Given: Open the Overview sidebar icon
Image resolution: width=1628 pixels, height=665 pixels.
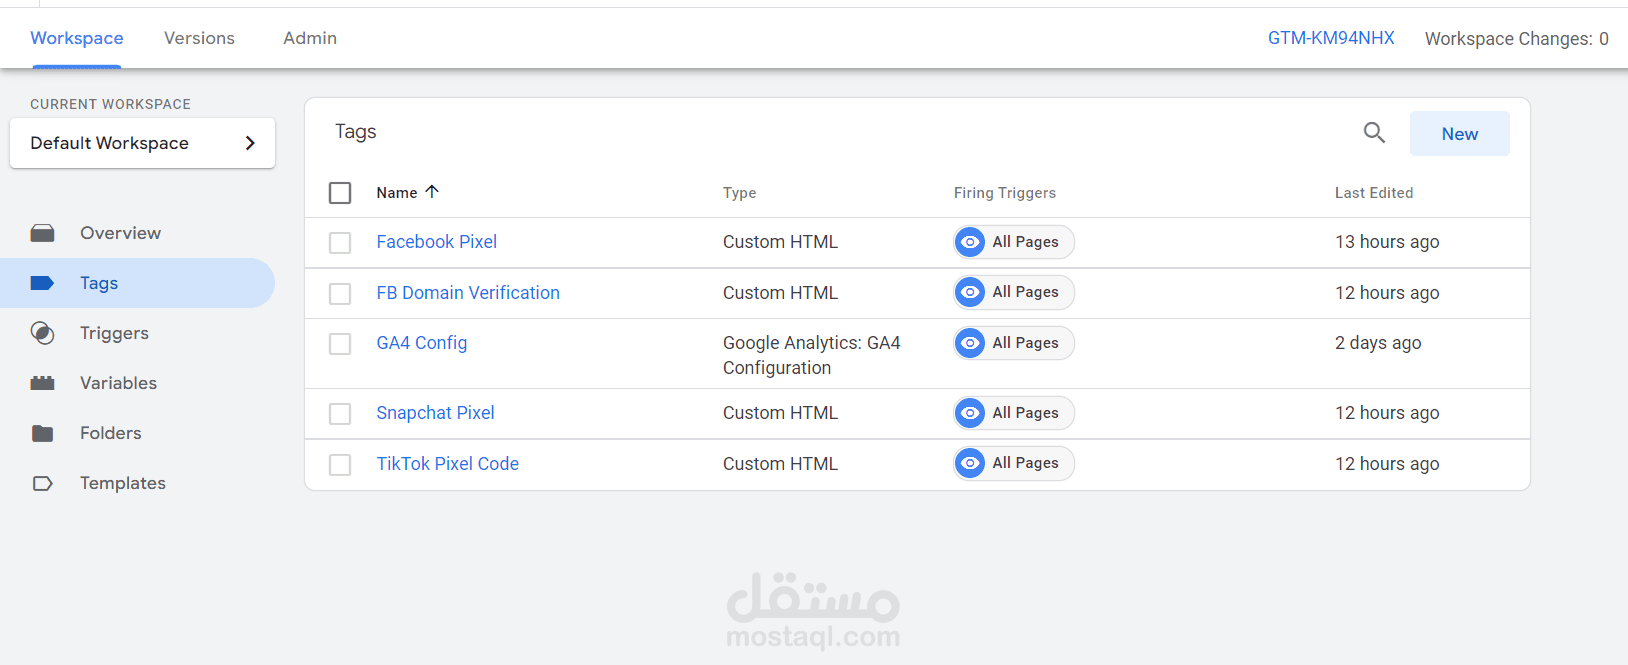Looking at the screenshot, I should 43,233.
